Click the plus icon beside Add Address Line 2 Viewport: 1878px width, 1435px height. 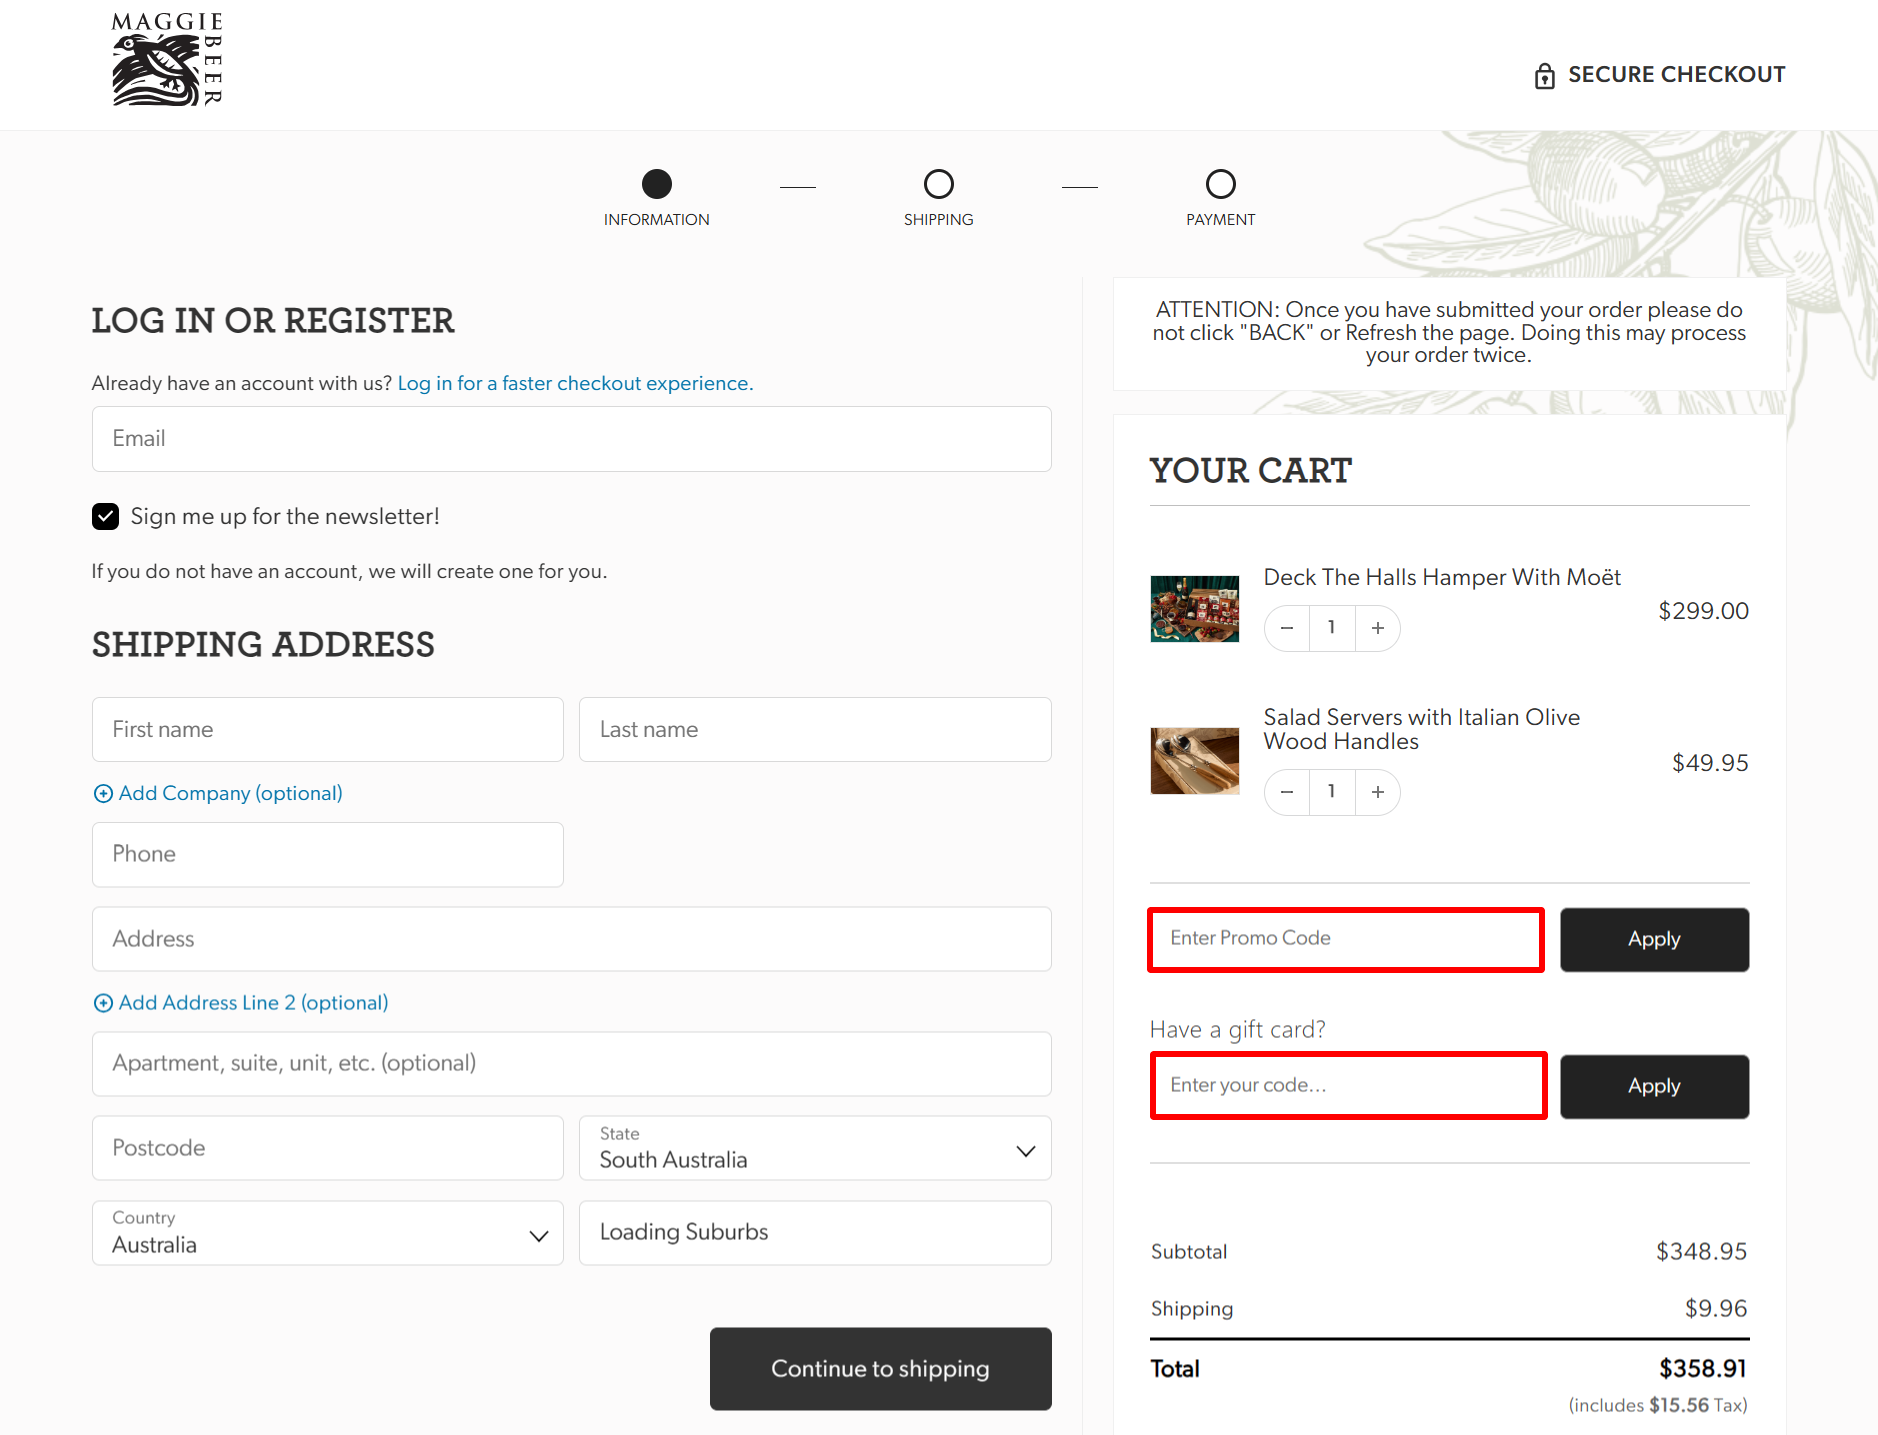click(103, 1002)
